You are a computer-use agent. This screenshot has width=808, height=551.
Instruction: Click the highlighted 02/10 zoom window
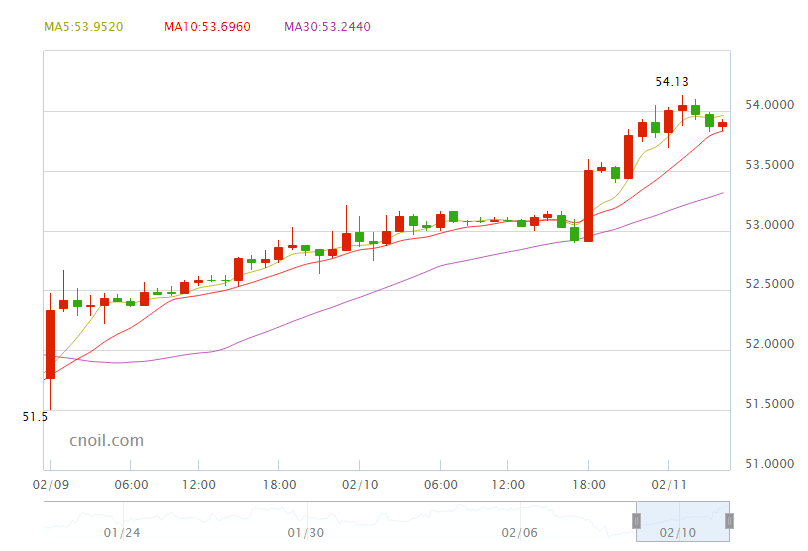(x=683, y=522)
